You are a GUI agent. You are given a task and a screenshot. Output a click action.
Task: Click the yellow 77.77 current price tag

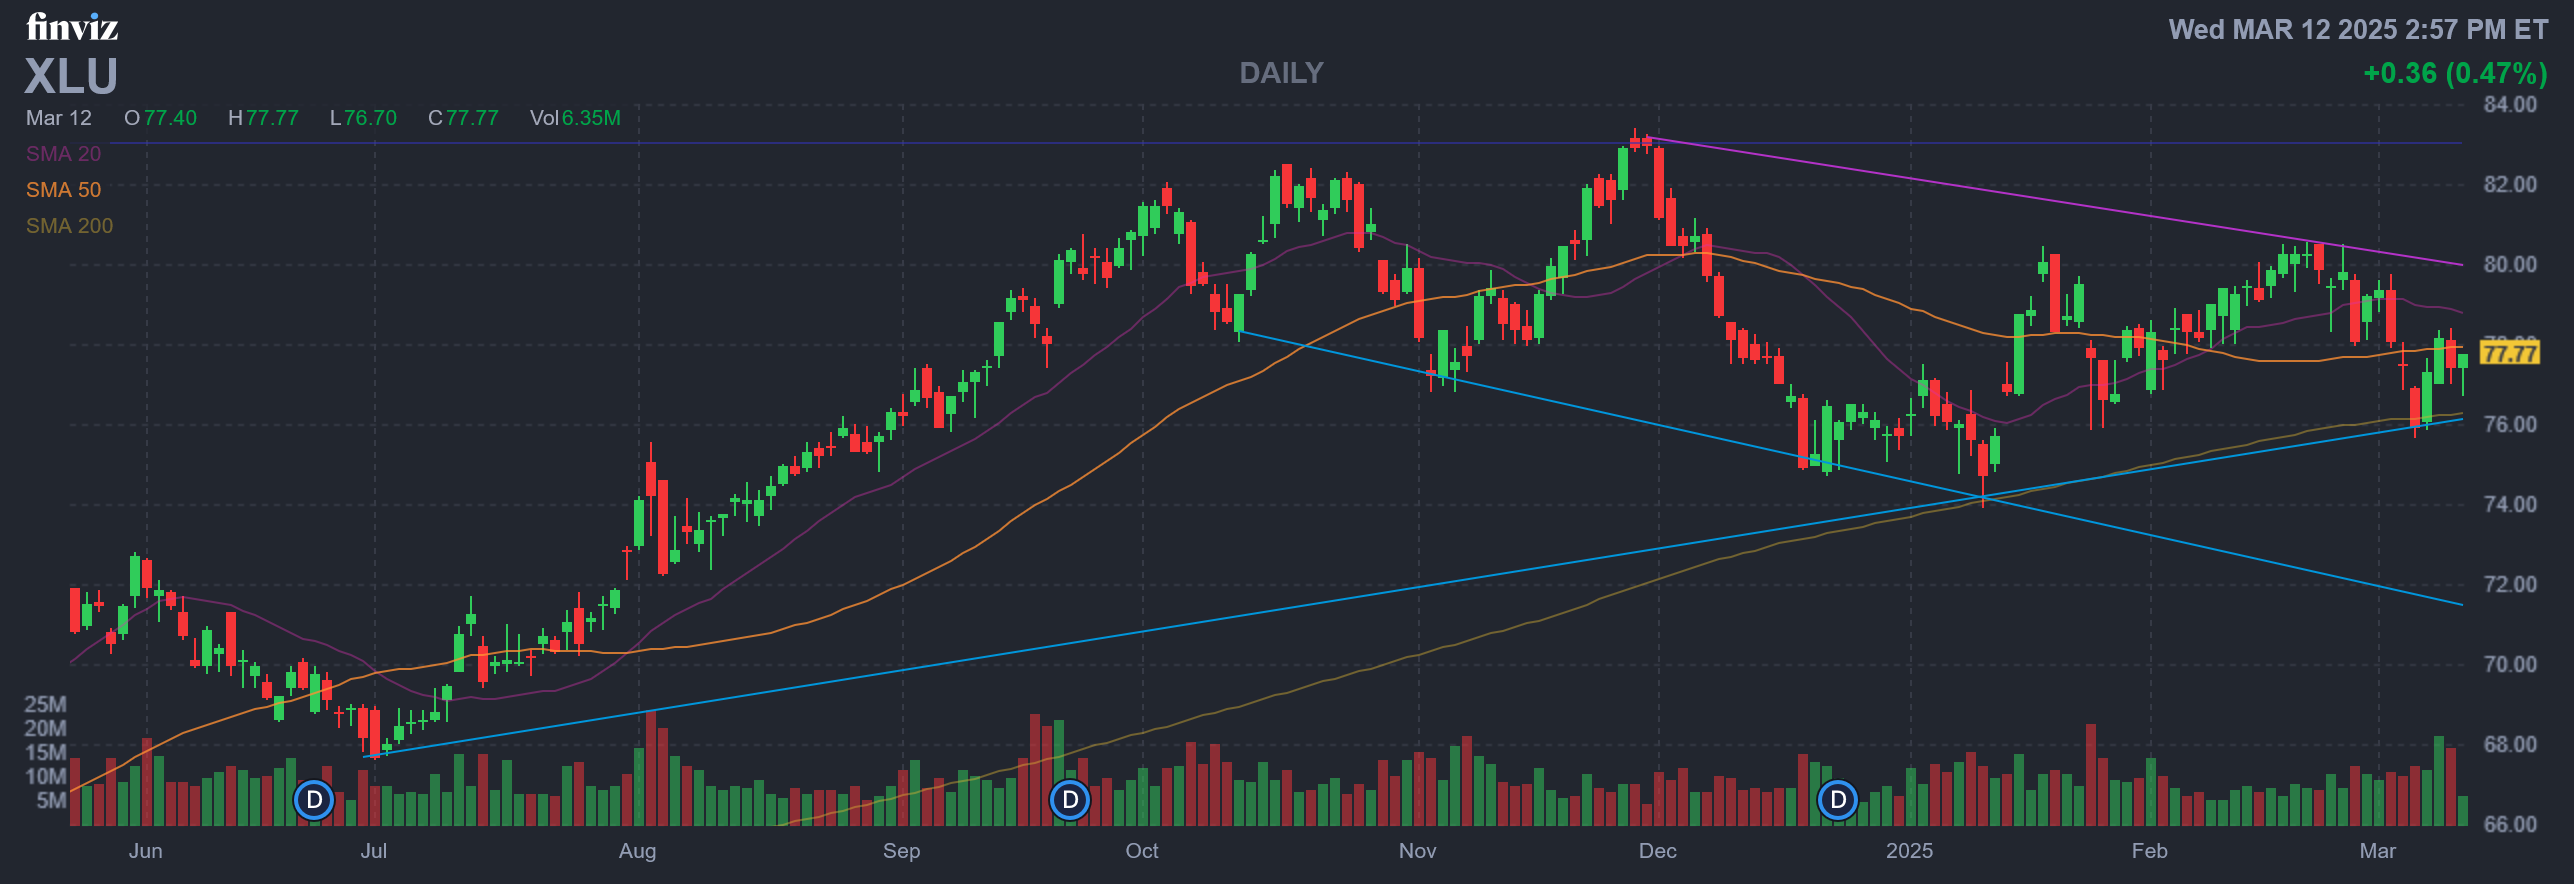pos(2510,353)
